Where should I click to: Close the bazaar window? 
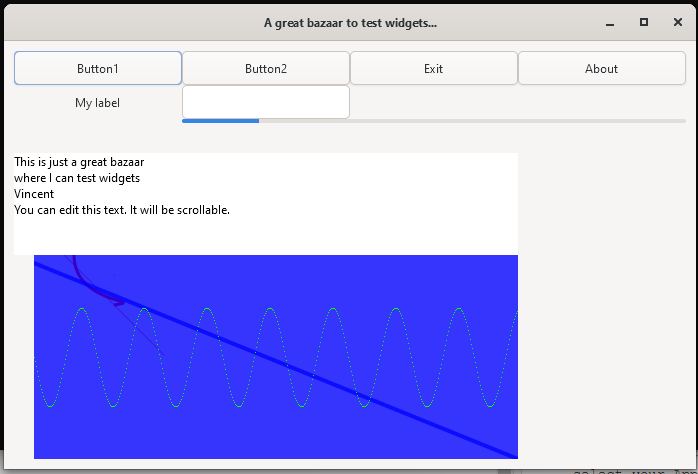(678, 22)
